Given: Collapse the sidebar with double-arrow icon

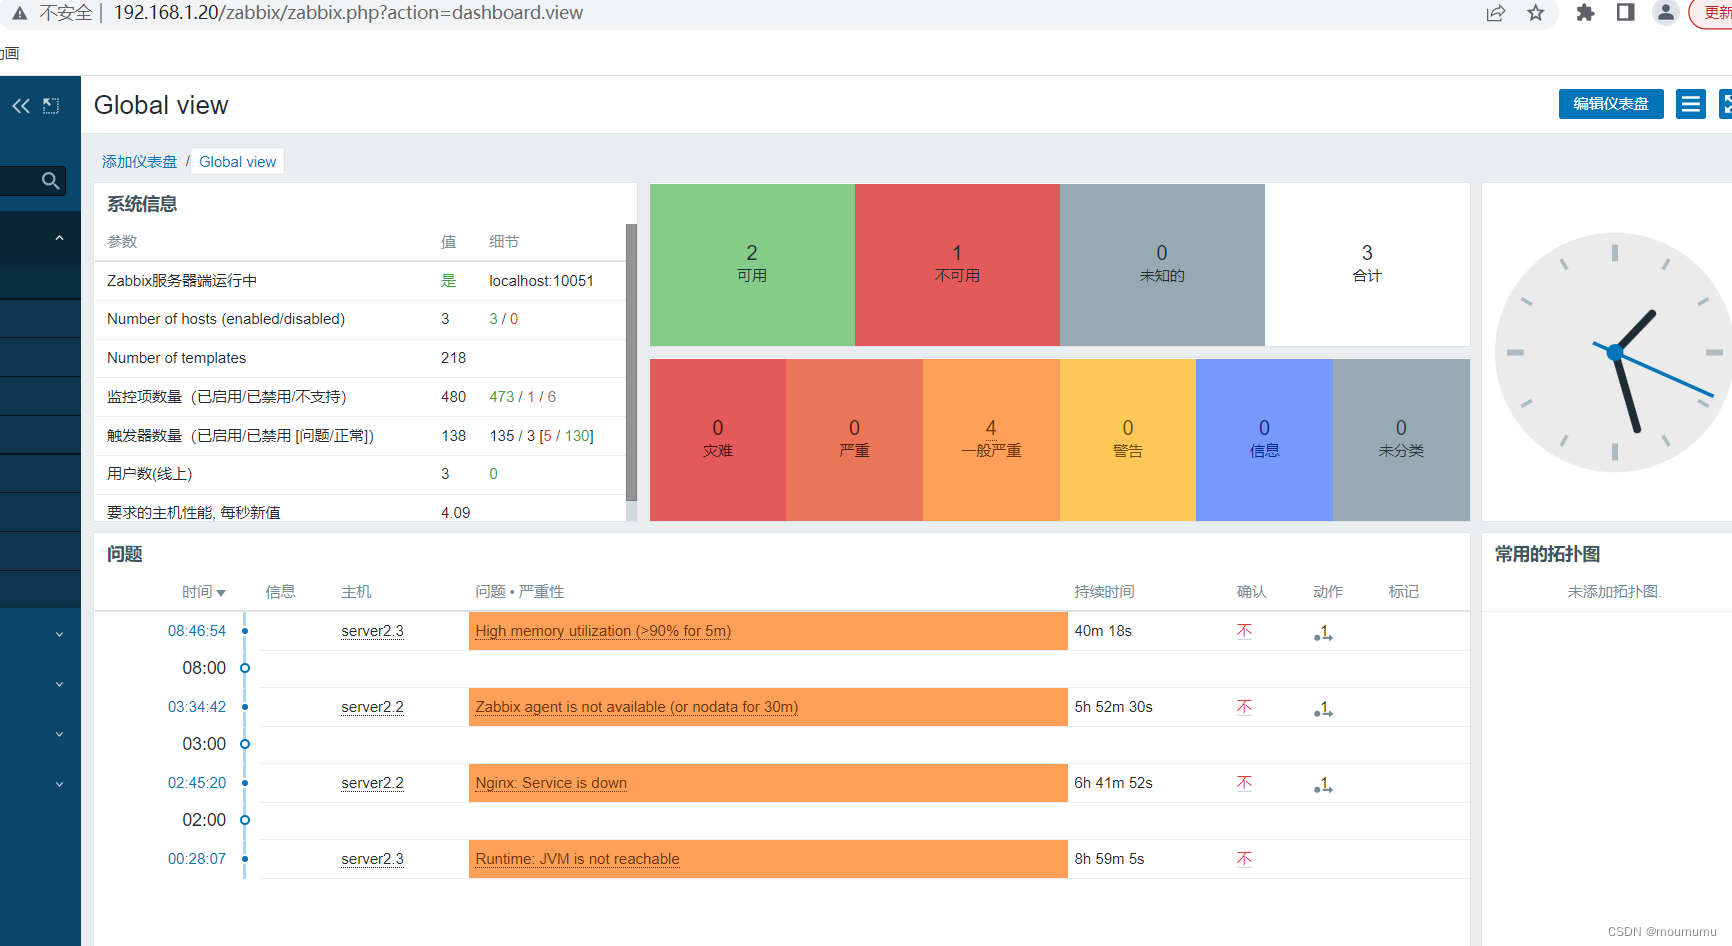Looking at the screenshot, I should coord(21,106).
